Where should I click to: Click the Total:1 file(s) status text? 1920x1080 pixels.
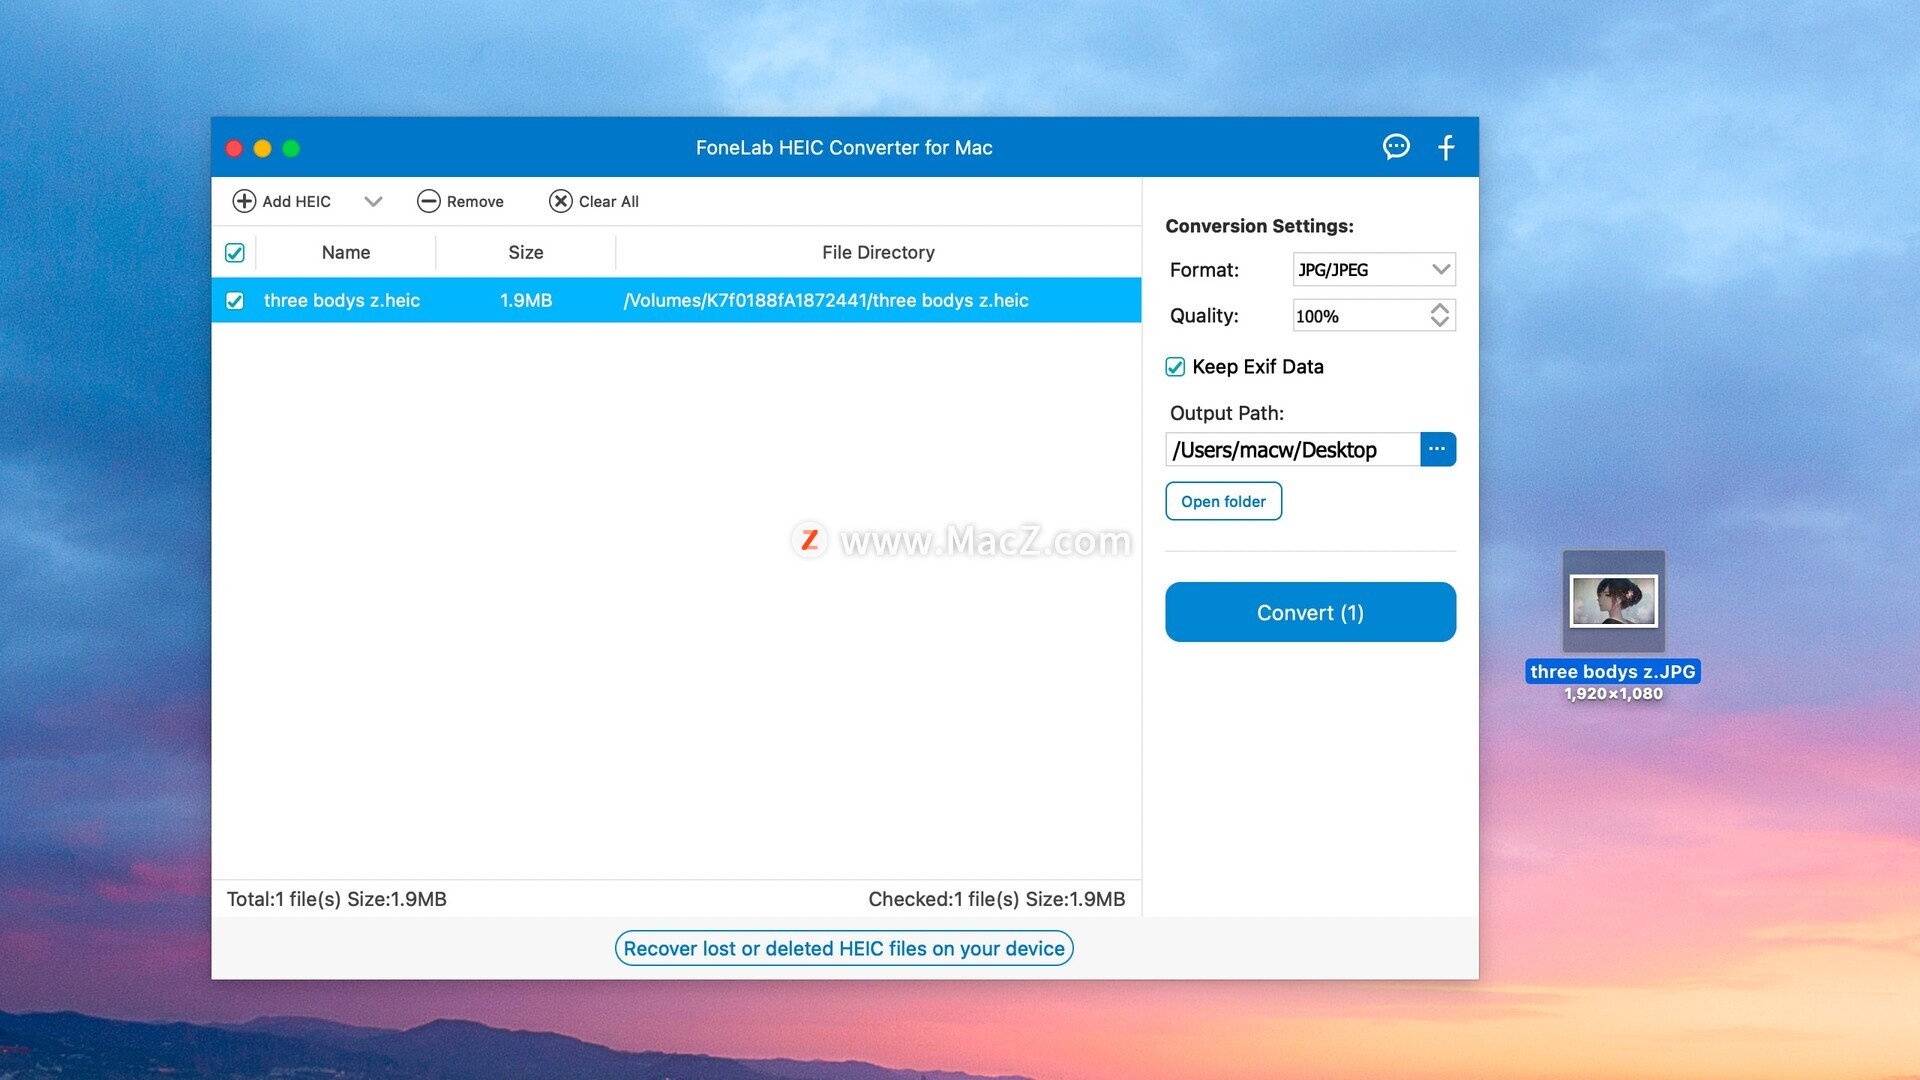click(x=337, y=899)
